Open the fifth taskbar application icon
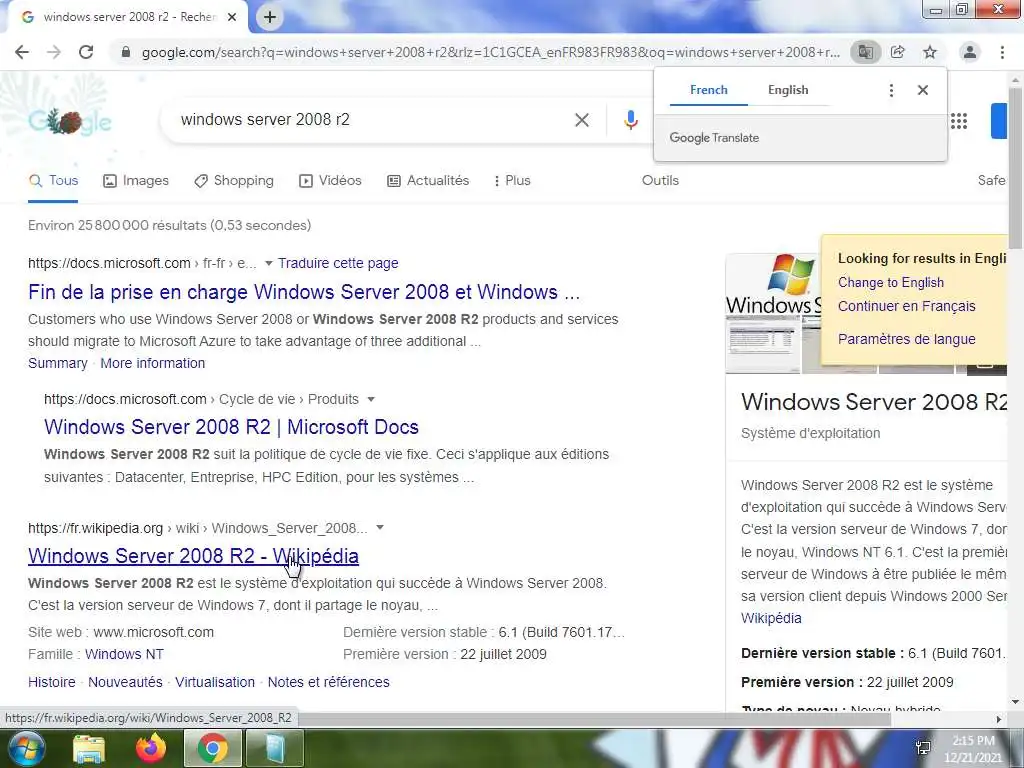Screen dimensions: 1024x768 [x=275, y=748]
